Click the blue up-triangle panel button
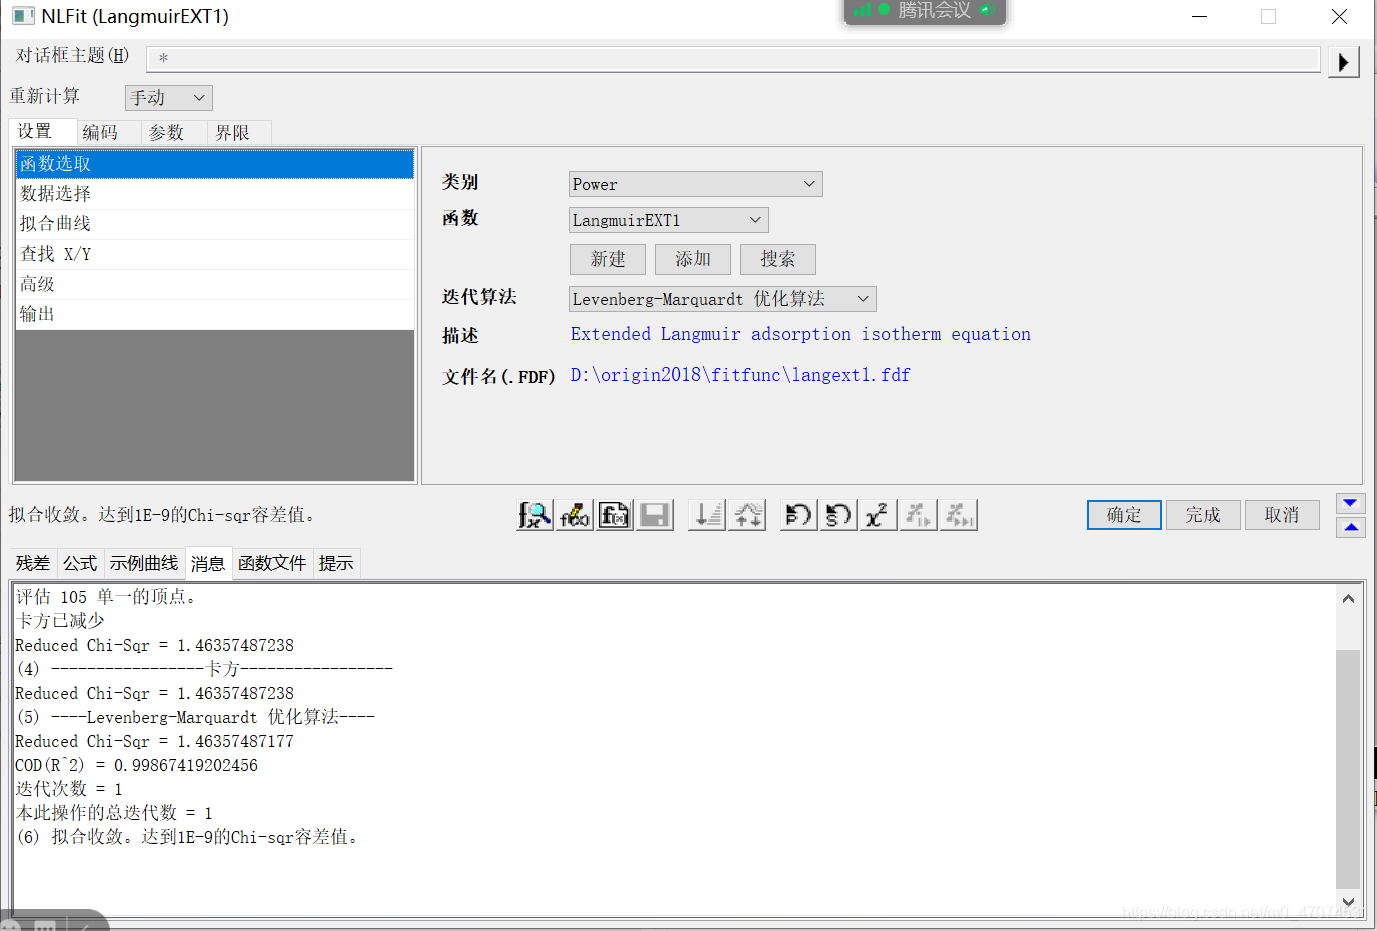 coord(1350,527)
